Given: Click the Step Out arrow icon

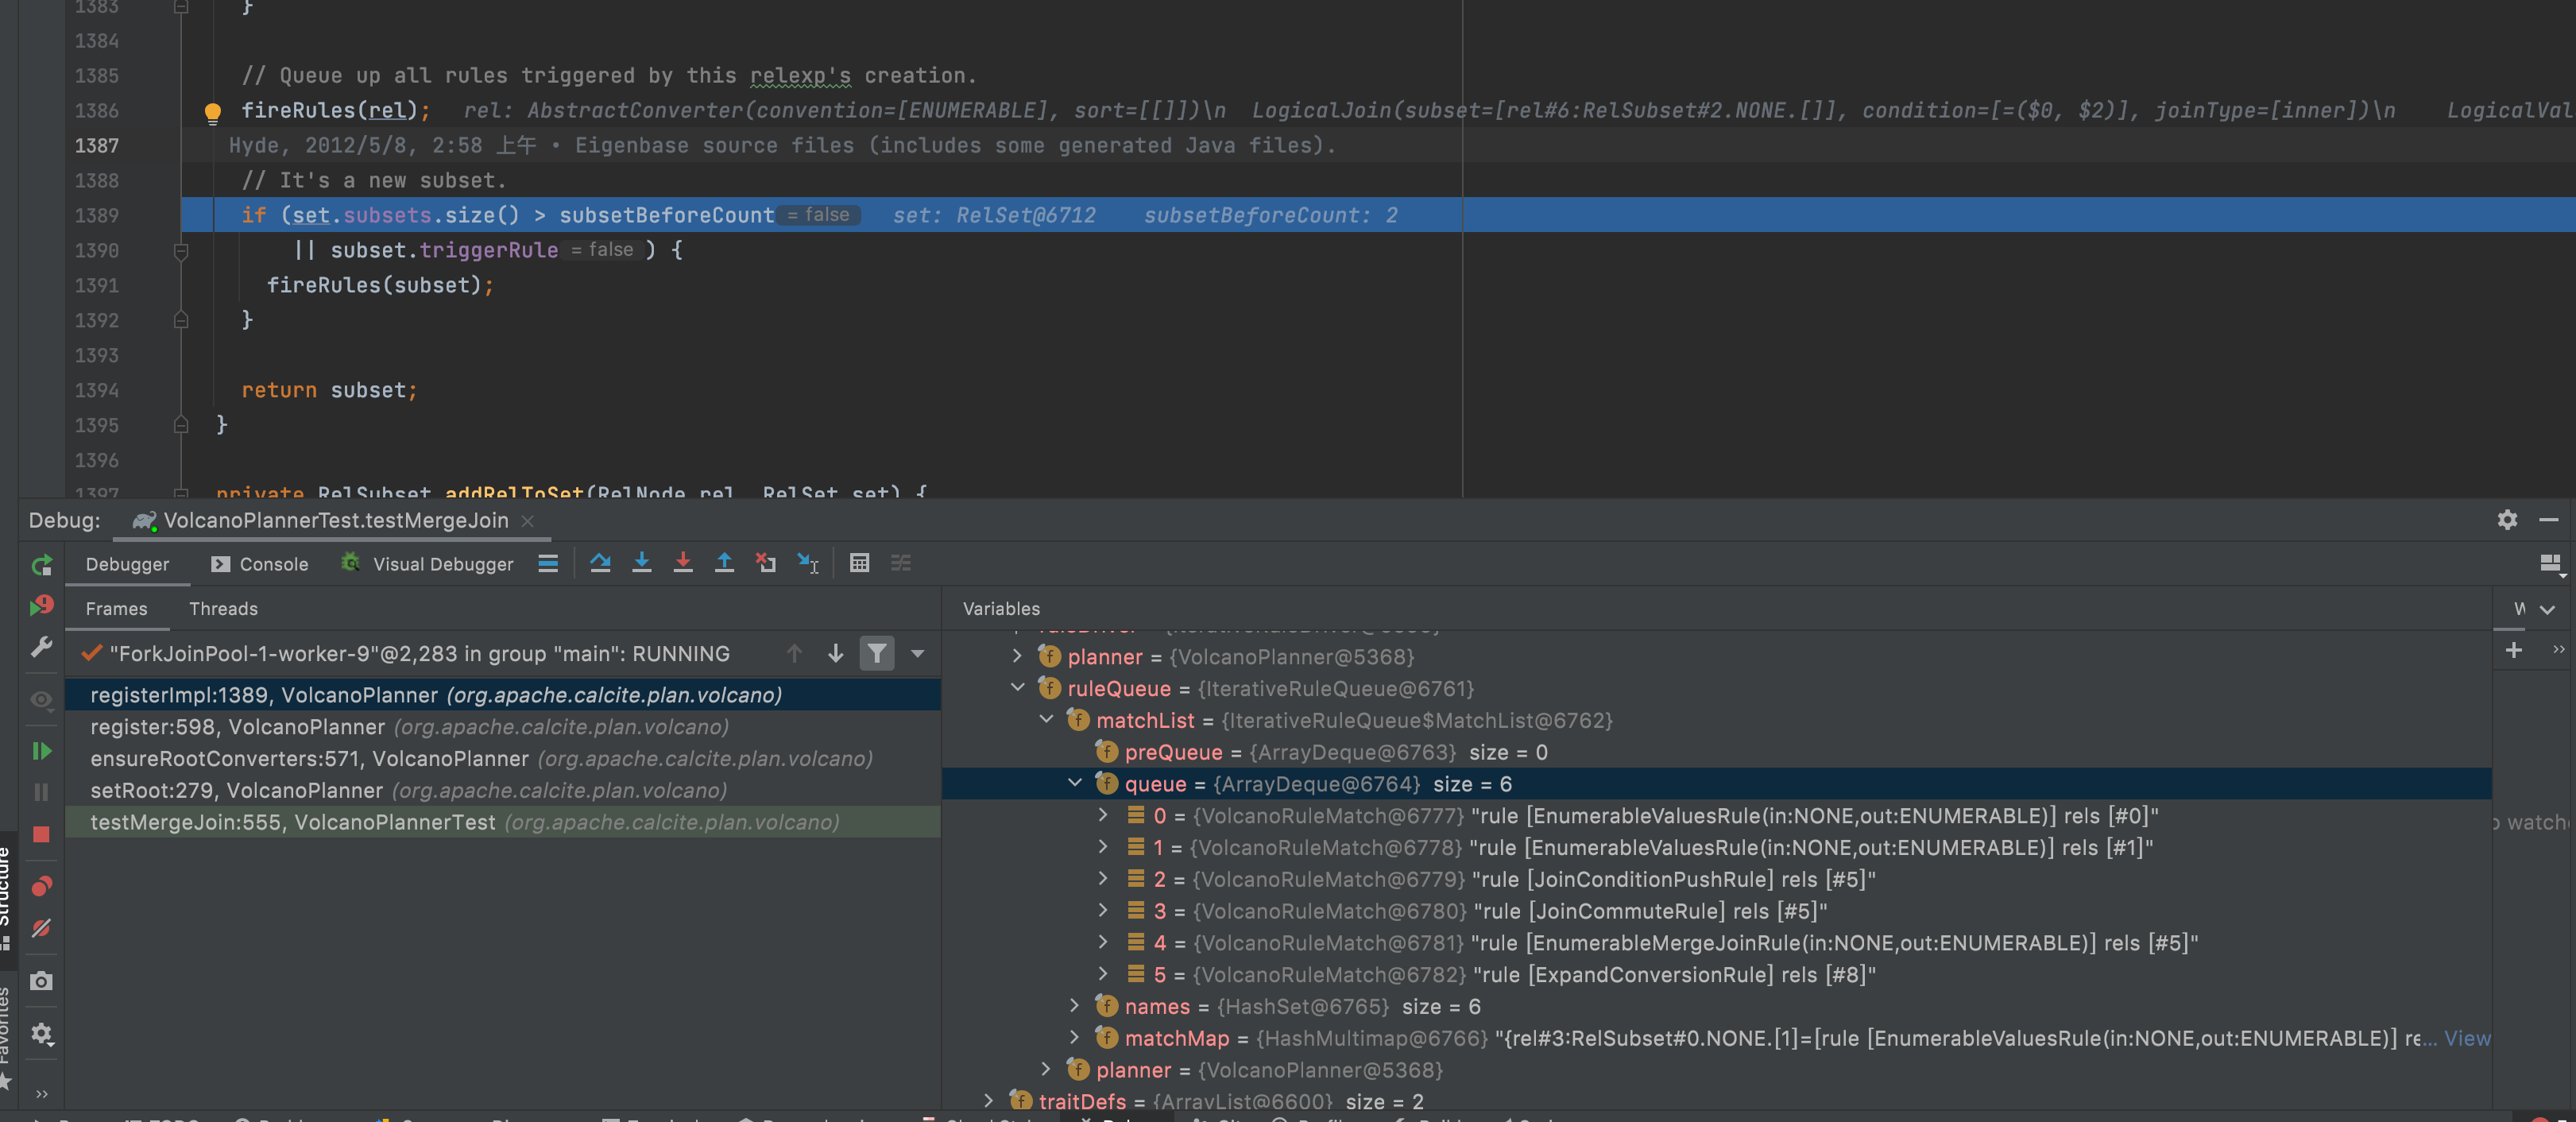Looking at the screenshot, I should point(724,563).
